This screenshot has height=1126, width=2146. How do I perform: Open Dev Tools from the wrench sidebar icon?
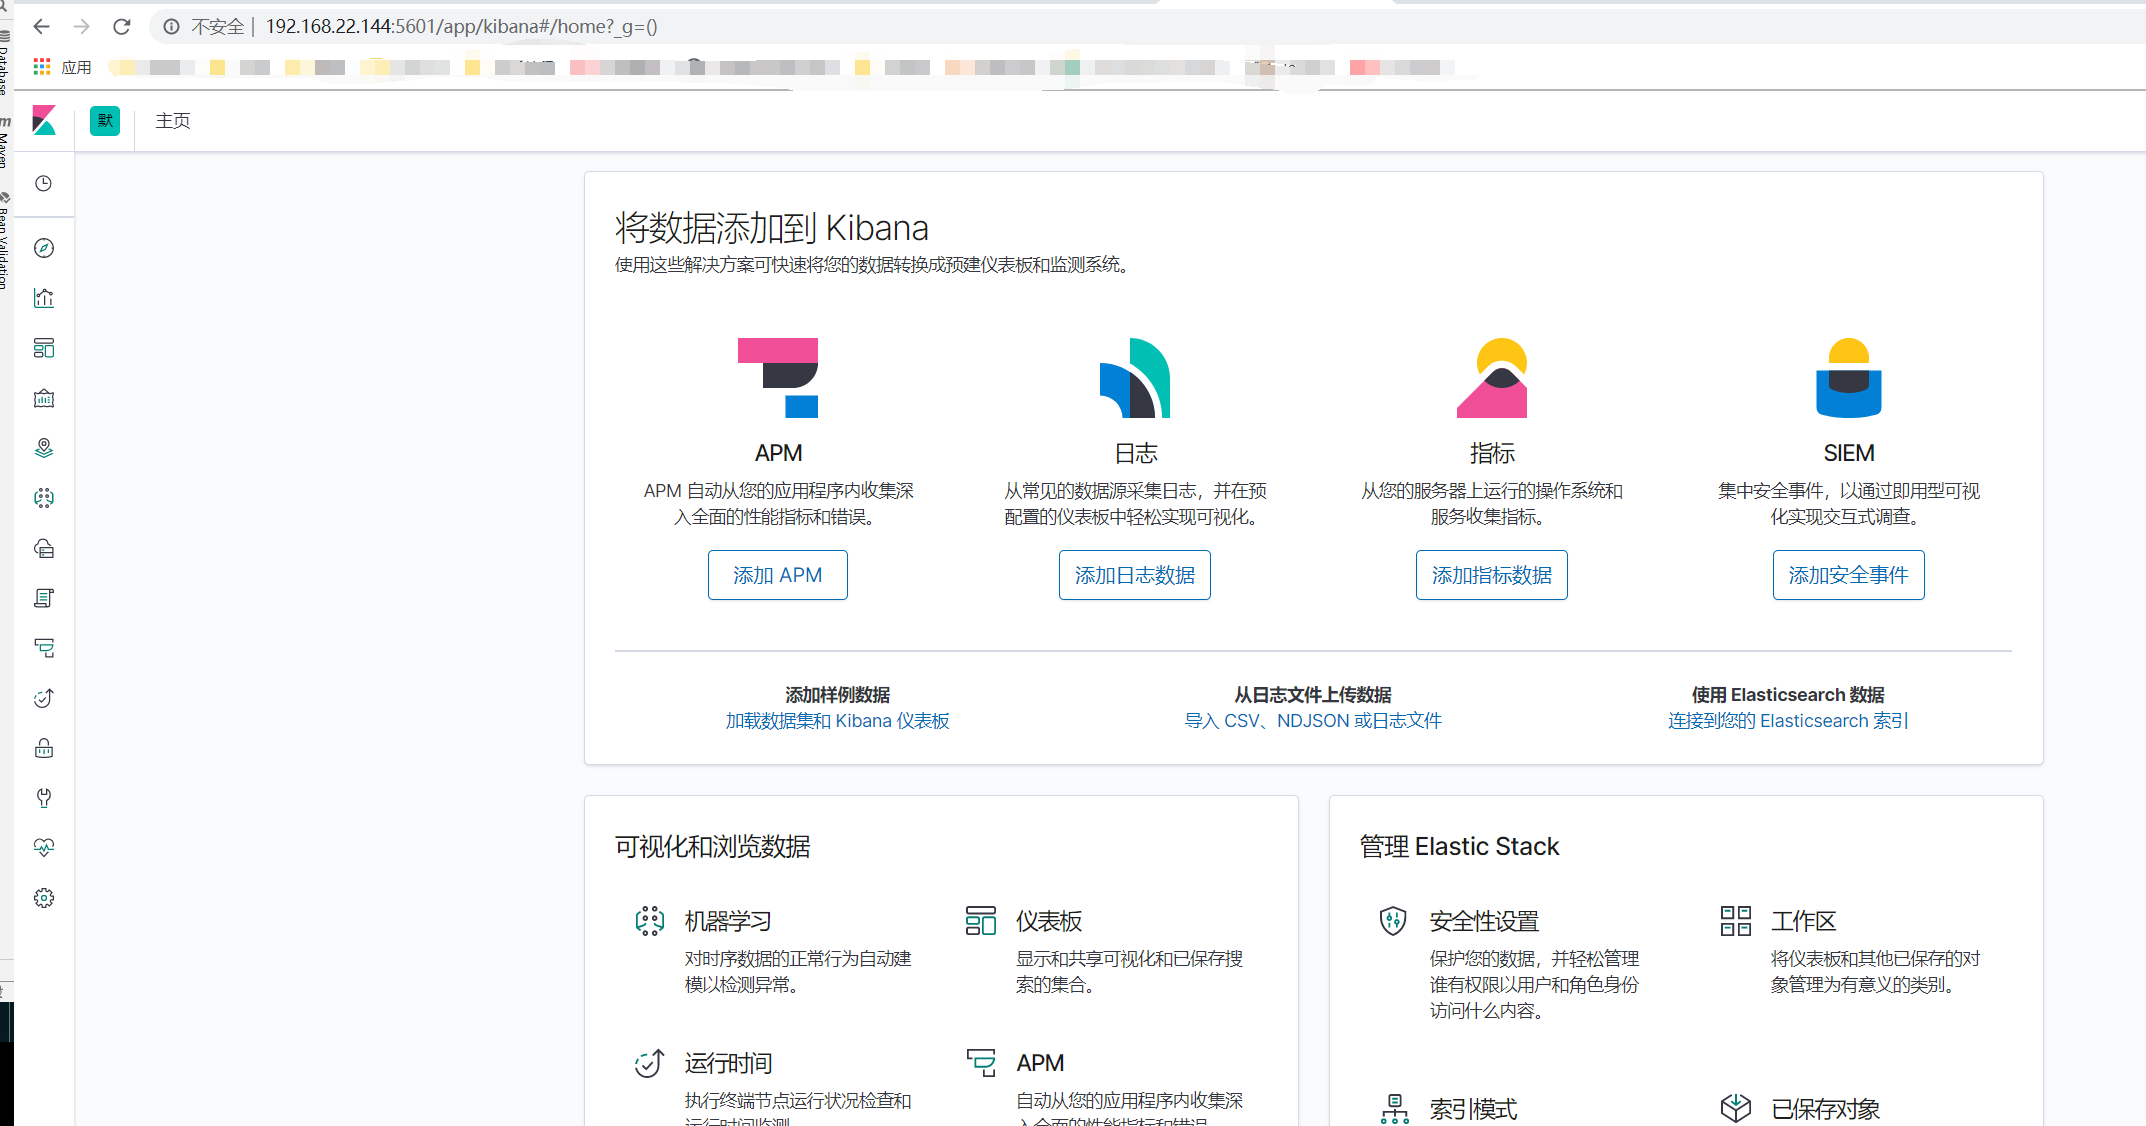pos(44,798)
